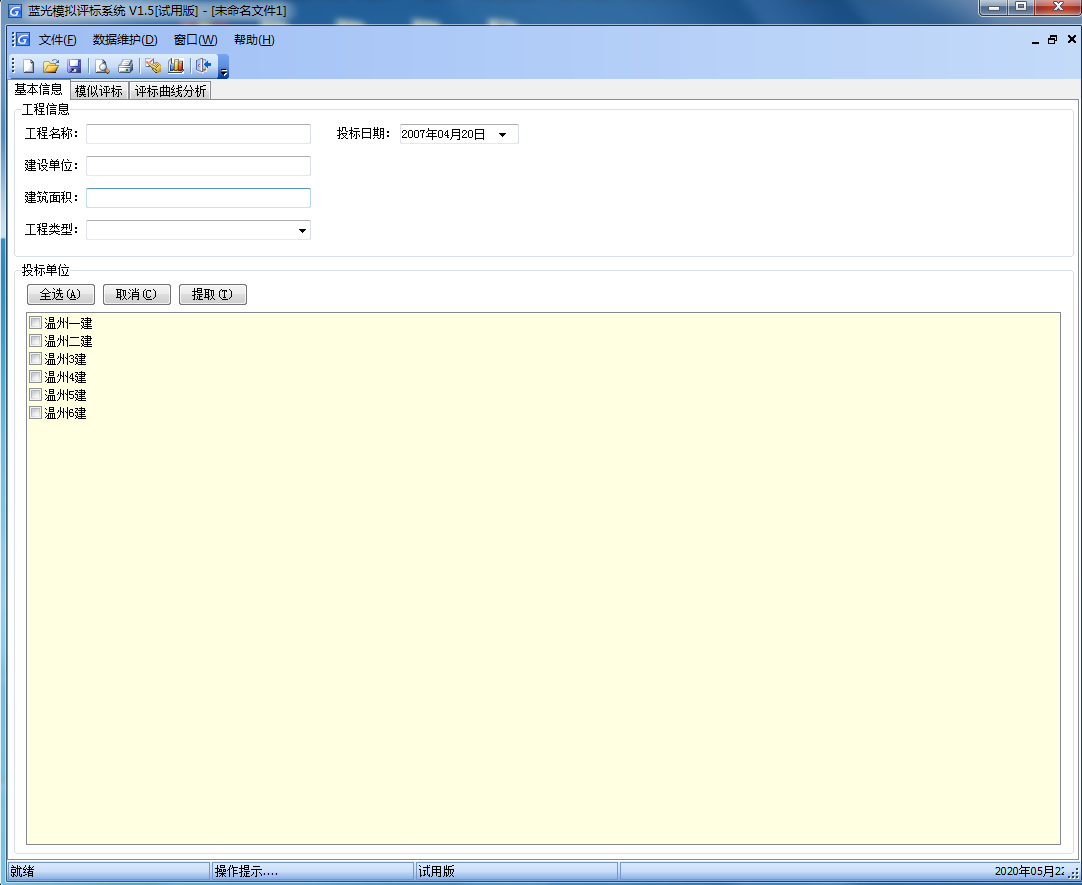Open the bar chart analysis icon
This screenshot has width=1082, height=885.
click(x=176, y=66)
